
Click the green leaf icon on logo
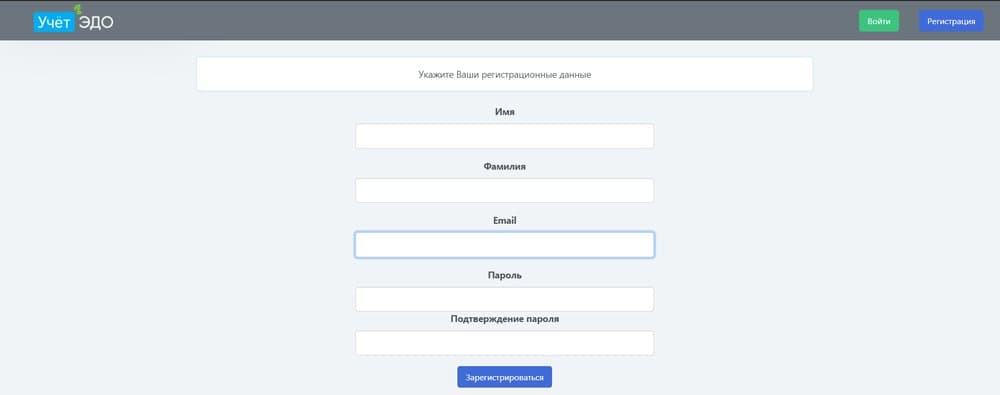(x=78, y=9)
